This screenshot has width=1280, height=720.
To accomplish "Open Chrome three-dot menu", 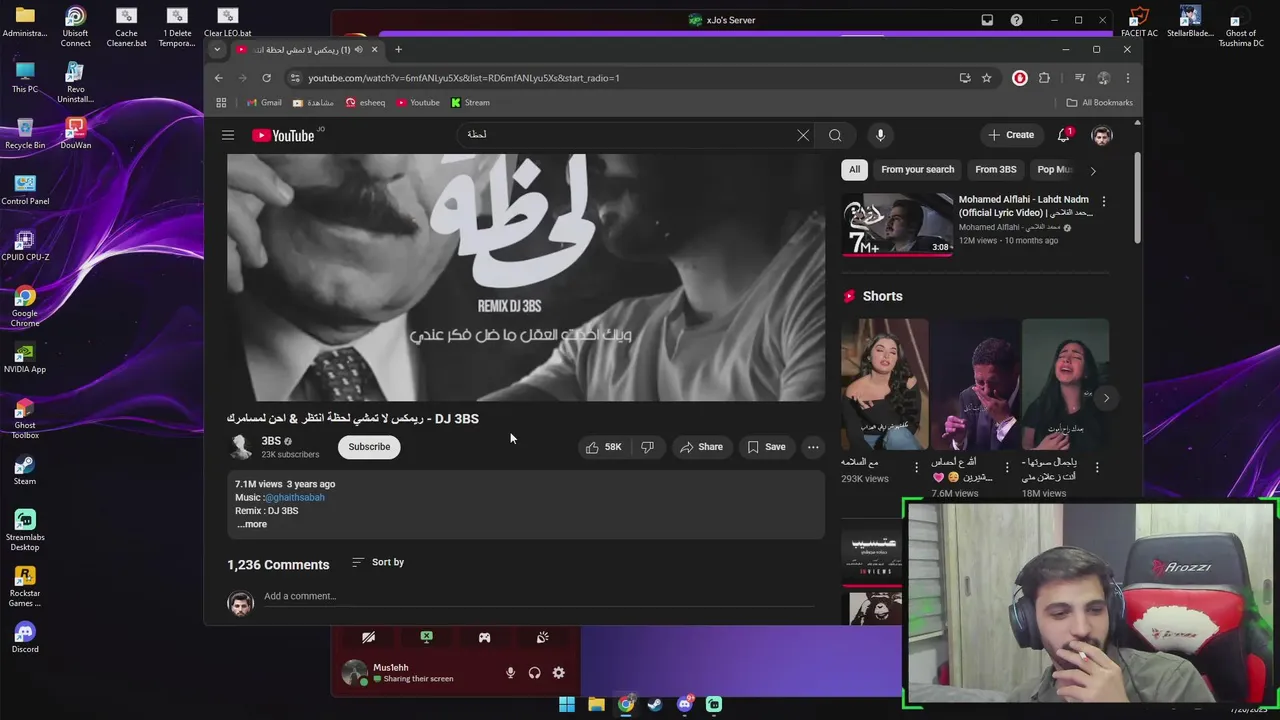I will coord(1127,78).
